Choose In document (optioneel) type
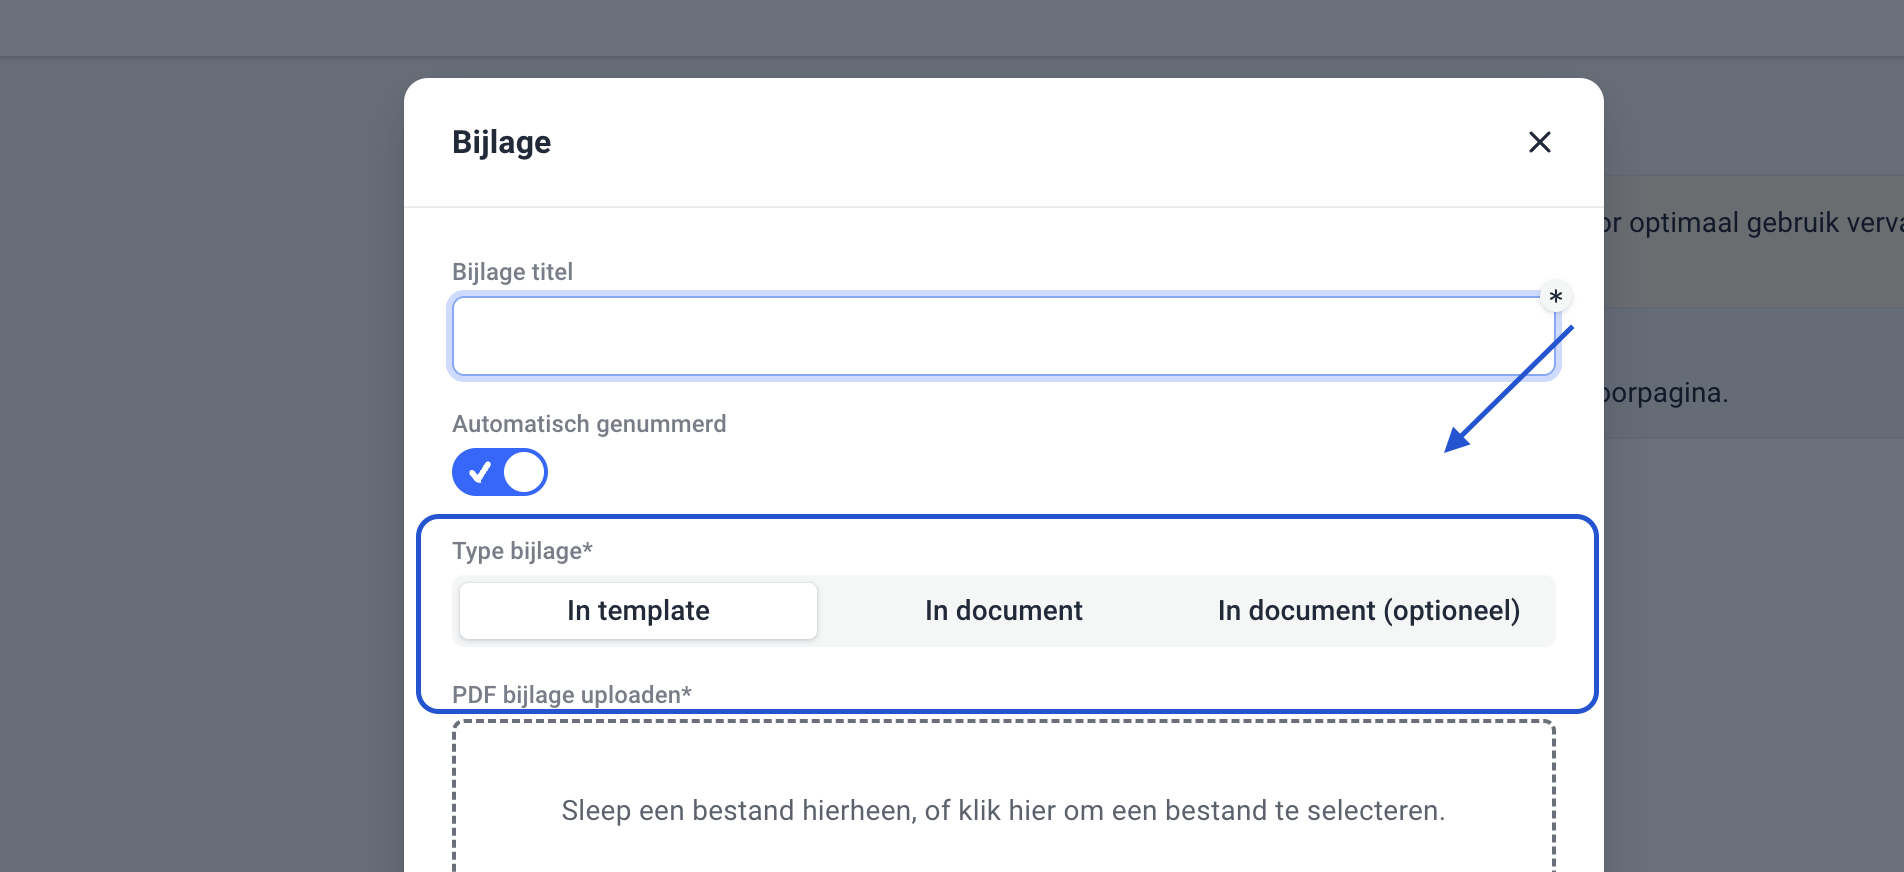 pos(1368,611)
